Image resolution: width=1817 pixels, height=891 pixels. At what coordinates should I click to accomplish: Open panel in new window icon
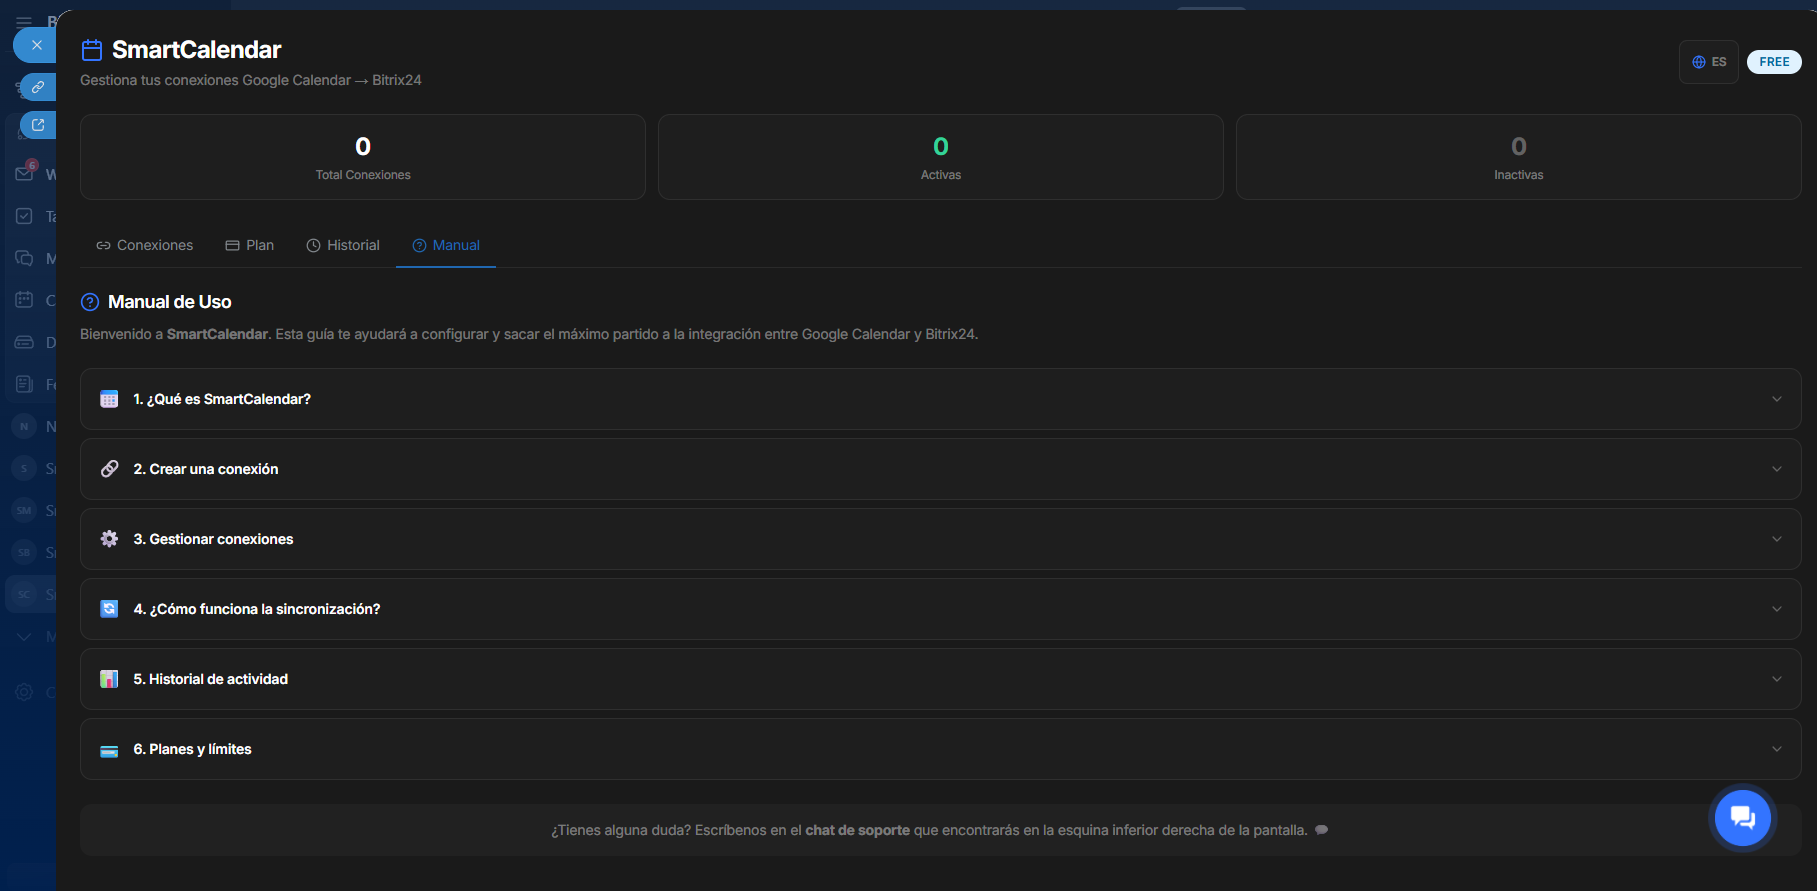(x=38, y=125)
